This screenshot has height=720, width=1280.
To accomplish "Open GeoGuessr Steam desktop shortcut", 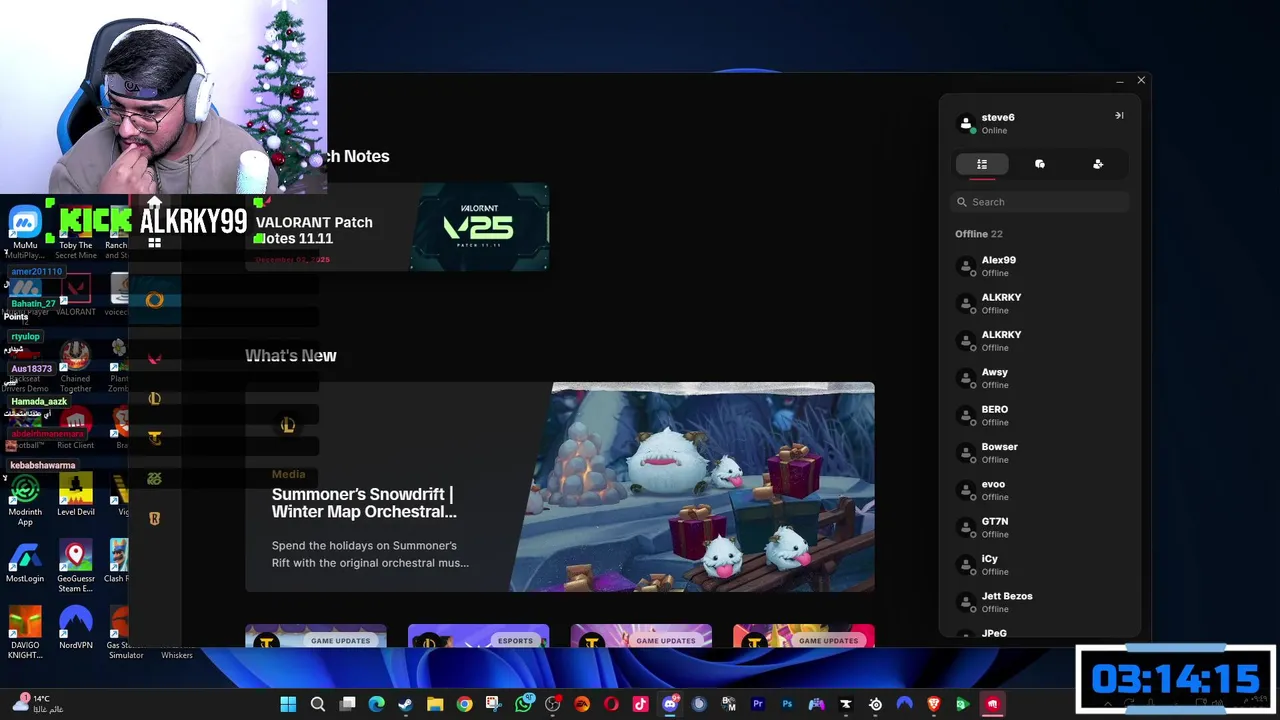I will (76, 567).
